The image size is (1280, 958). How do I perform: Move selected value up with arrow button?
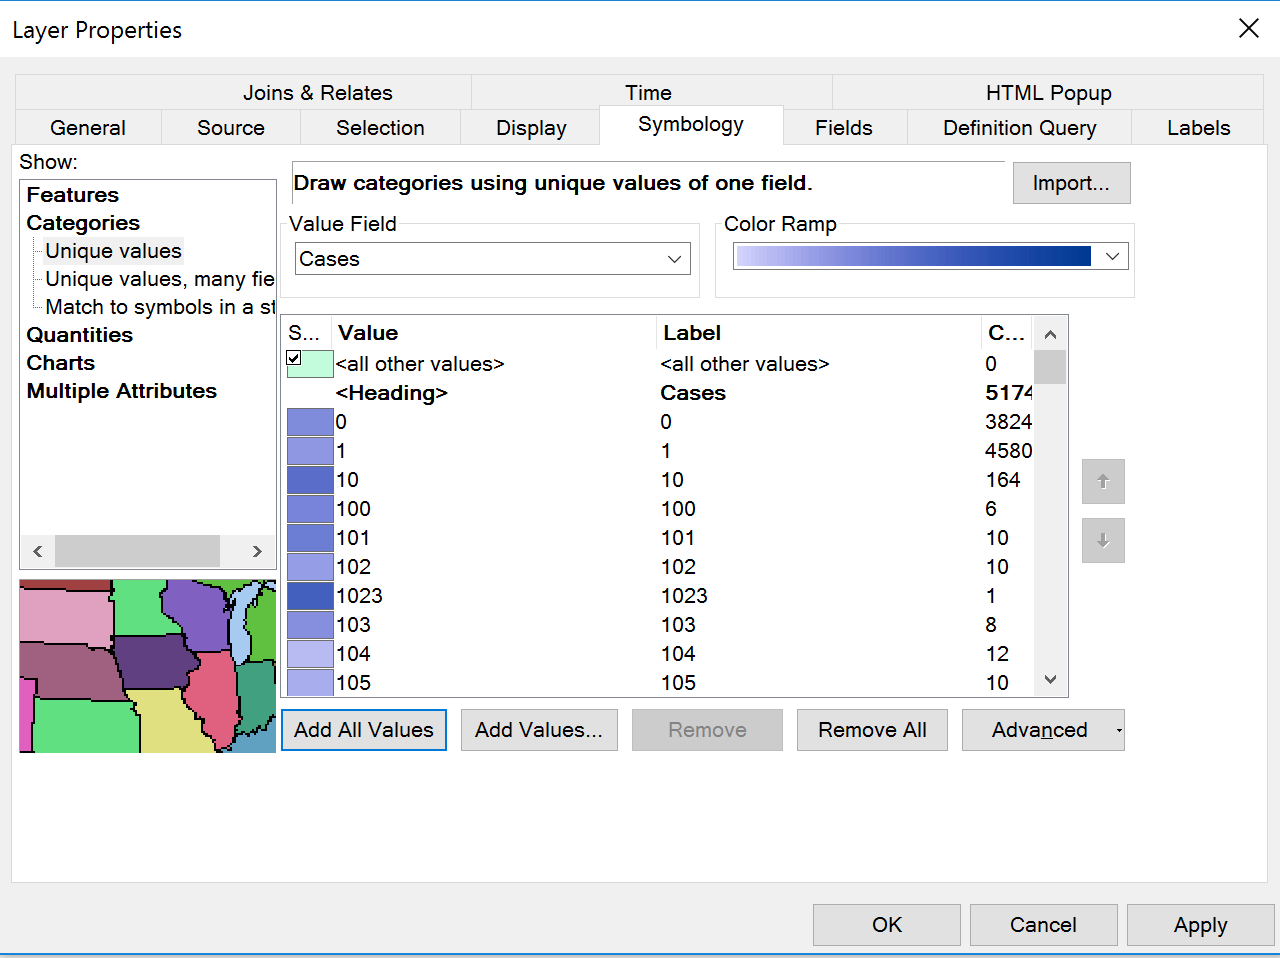pos(1103,482)
